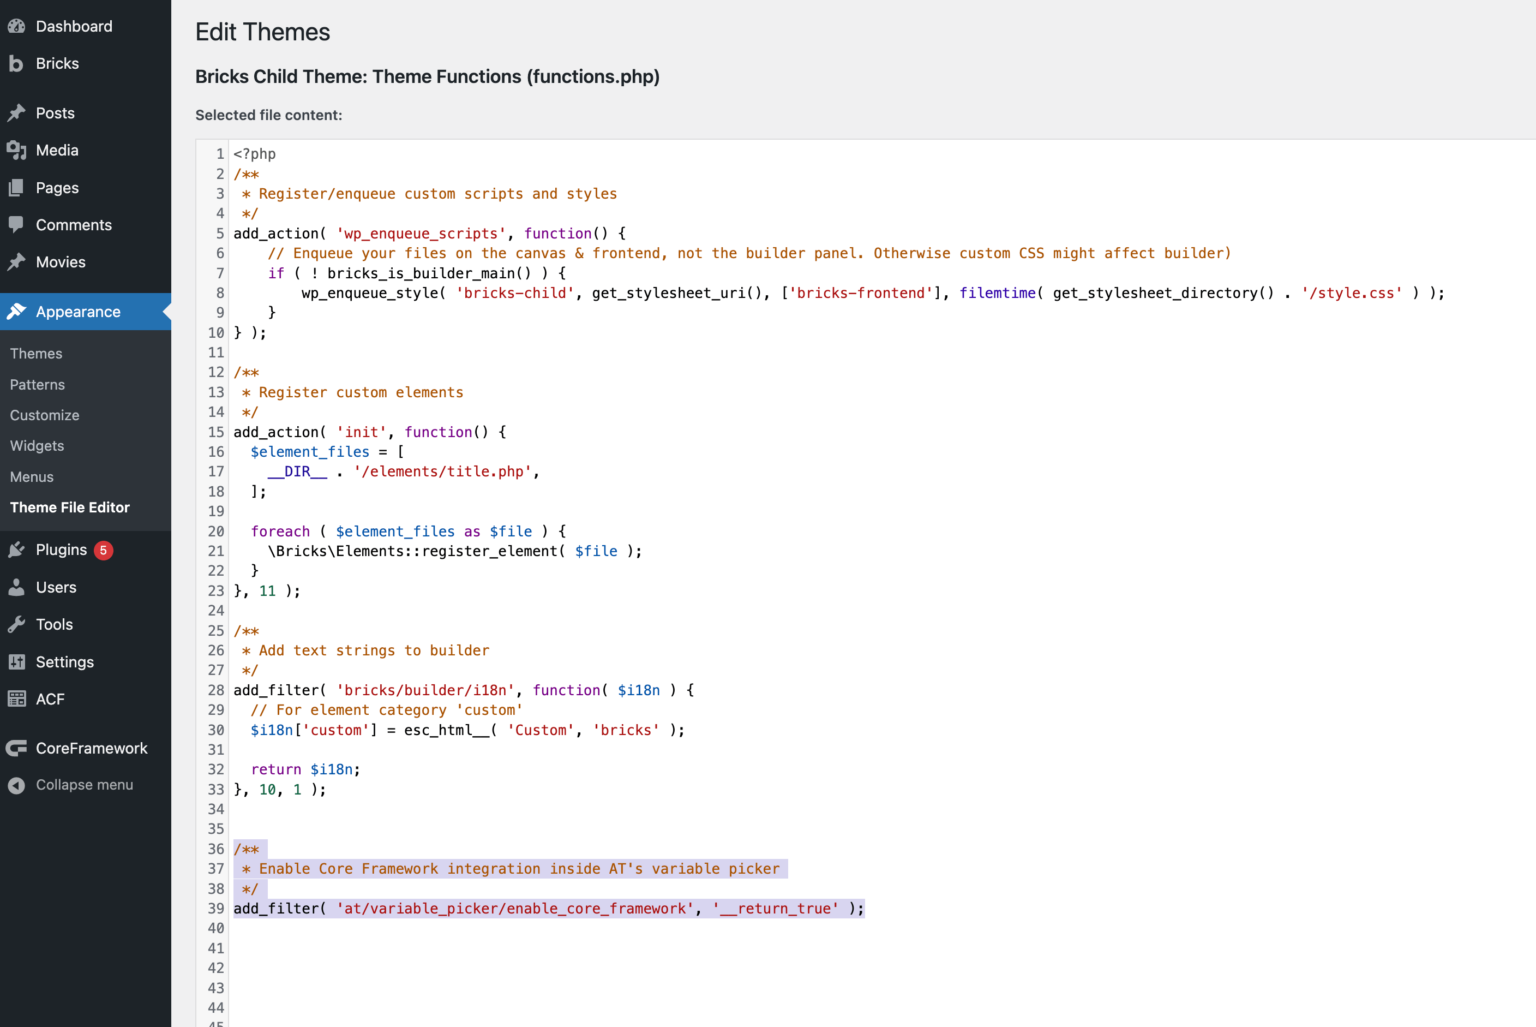The width and height of the screenshot is (1536, 1027).
Task: Click the 'Selected file content:' label
Action: click(269, 115)
